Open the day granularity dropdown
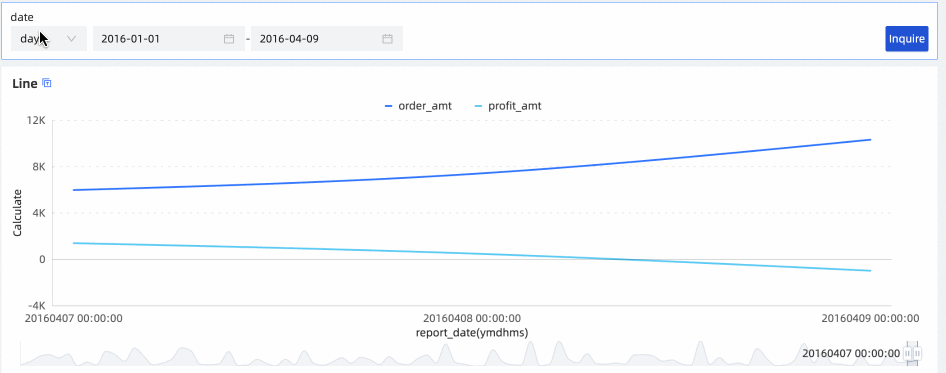946x373 pixels. (x=49, y=39)
